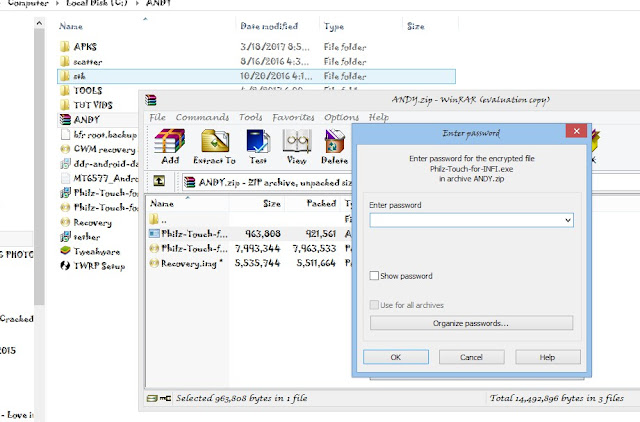
Task: Select the TOOLS folder in Explorer
Action: click(x=81, y=90)
